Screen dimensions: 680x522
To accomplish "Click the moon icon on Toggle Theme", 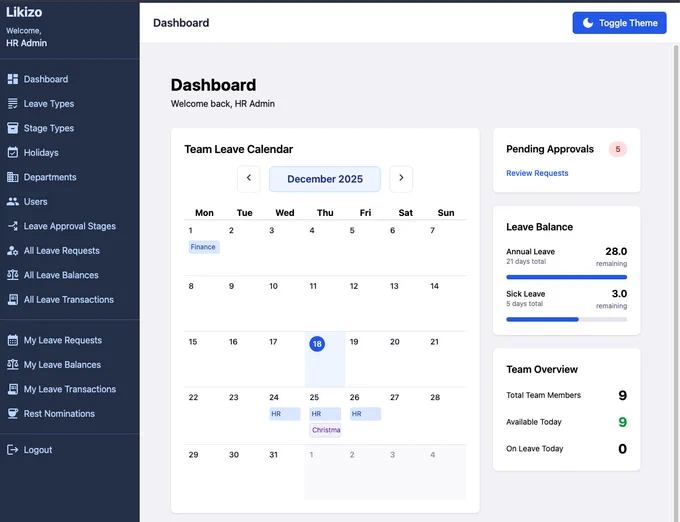I will pos(588,23).
